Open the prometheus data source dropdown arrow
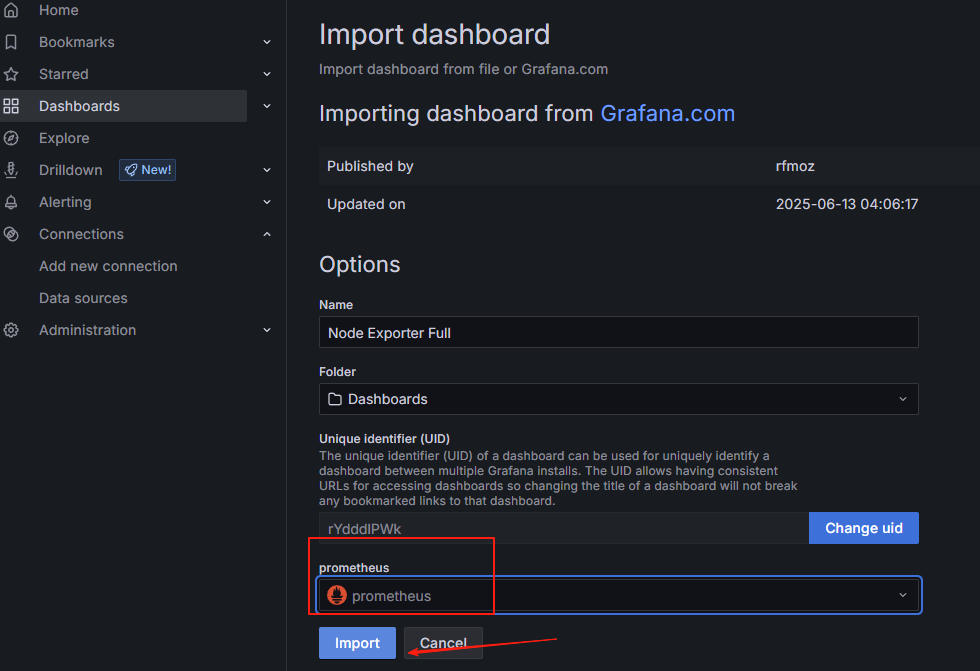This screenshot has width=980, height=671. (902, 595)
